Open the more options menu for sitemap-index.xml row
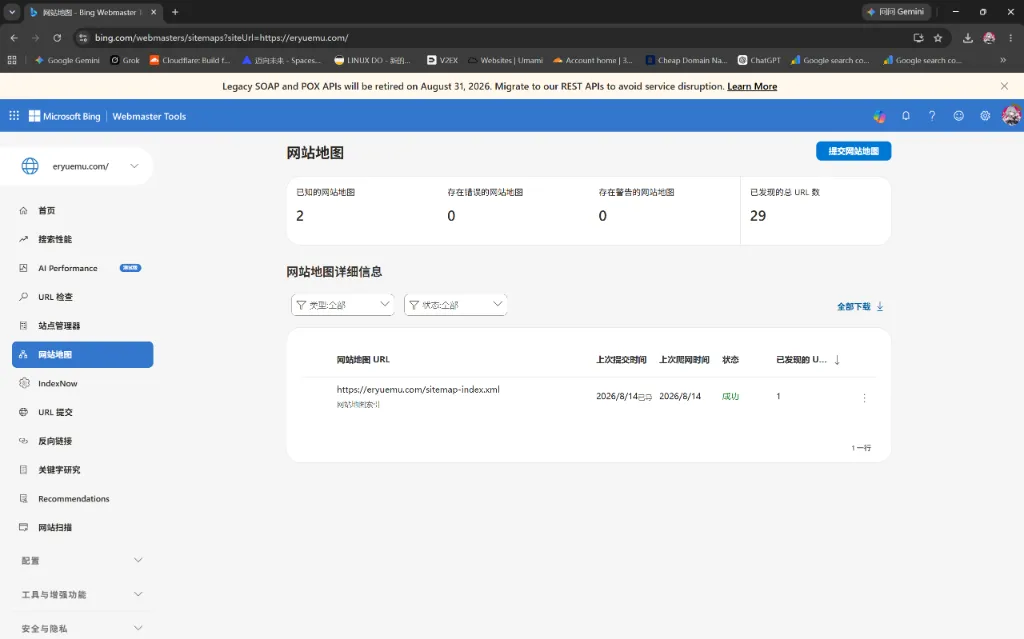This screenshot has height=639, width=1024. 864,398
